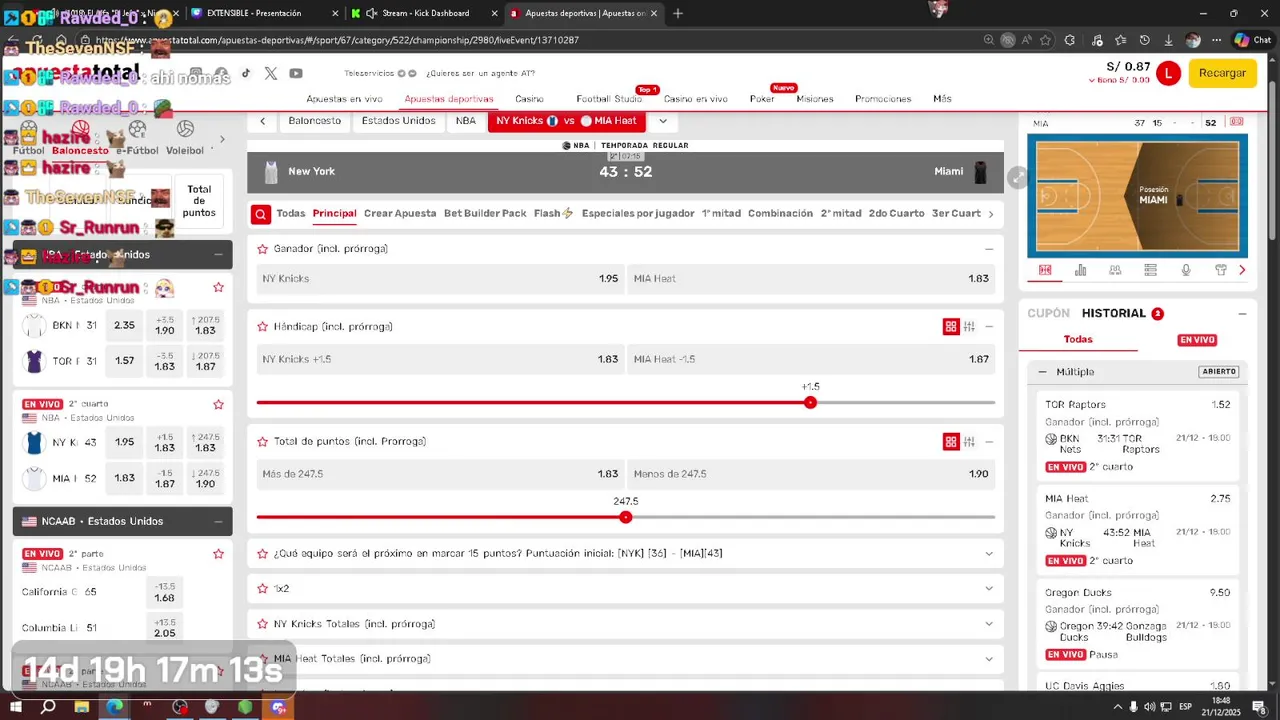
Task: Expand the MIA Heat Totales market
Action: (x=989, y=659)
